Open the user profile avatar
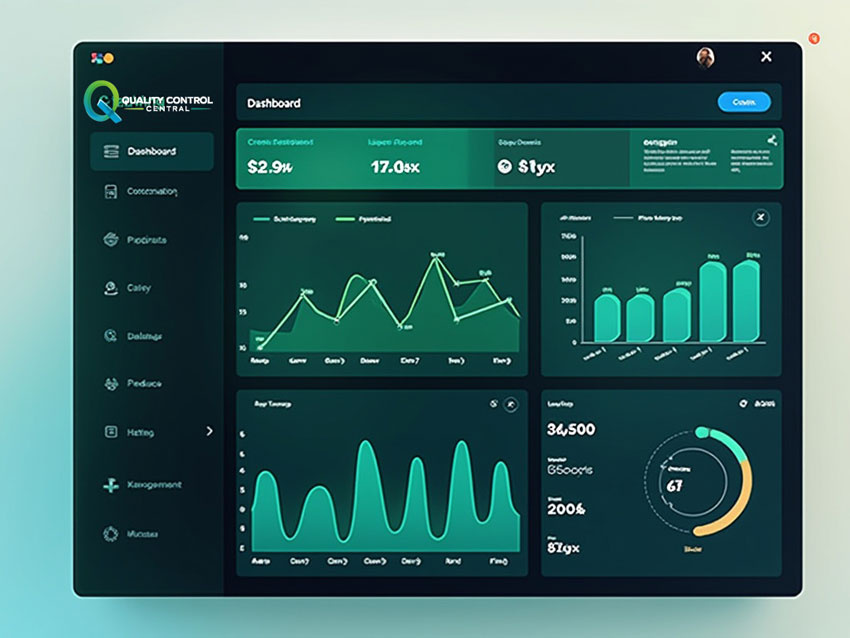850x638 pixels. [706, 57]
